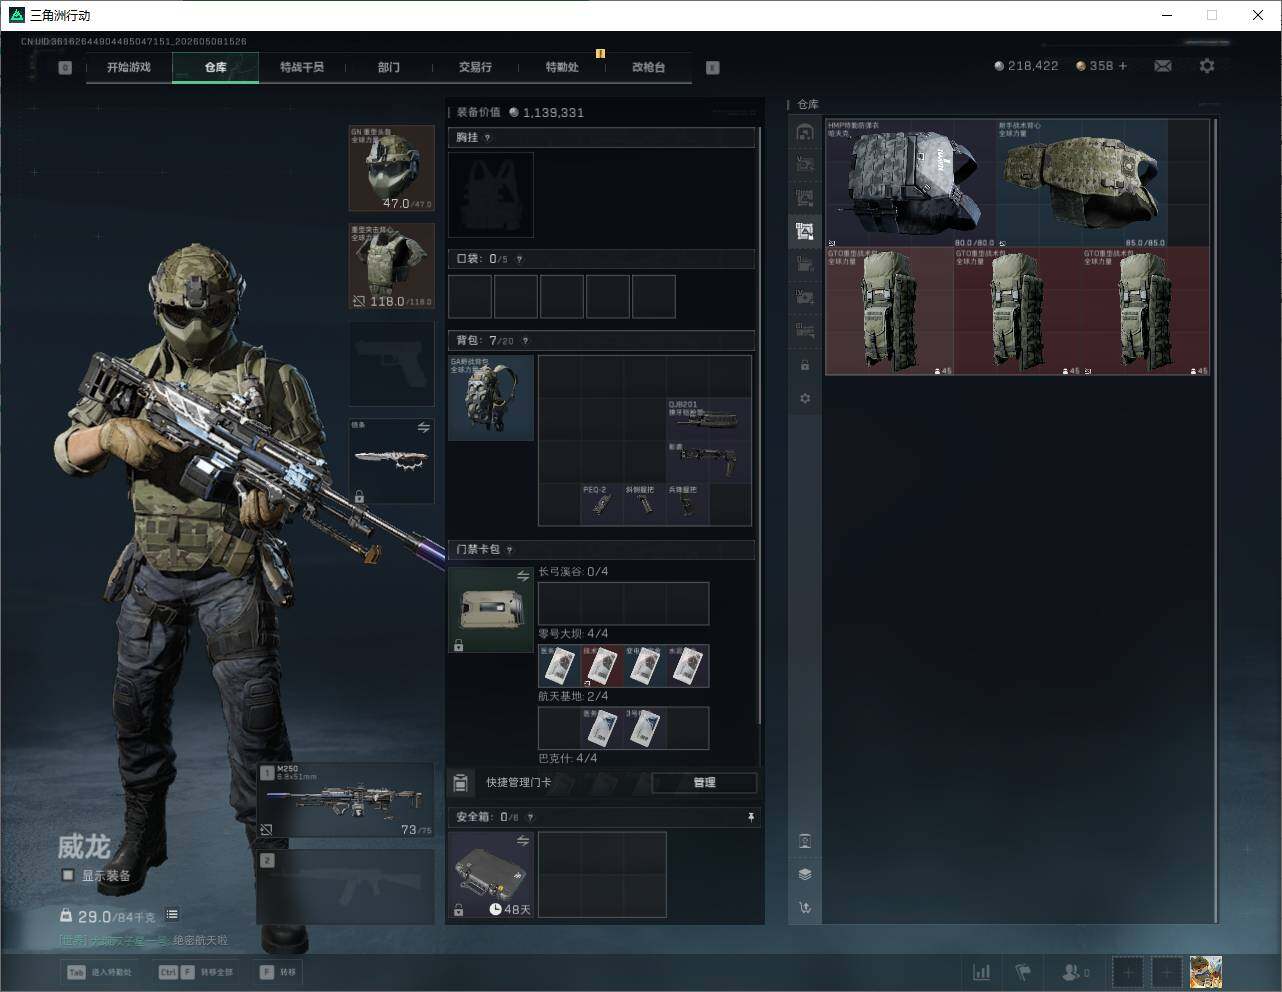This screenshot has width=1282, height=992.
Task: Expand the weight details list icon
Action: point(172,914)
